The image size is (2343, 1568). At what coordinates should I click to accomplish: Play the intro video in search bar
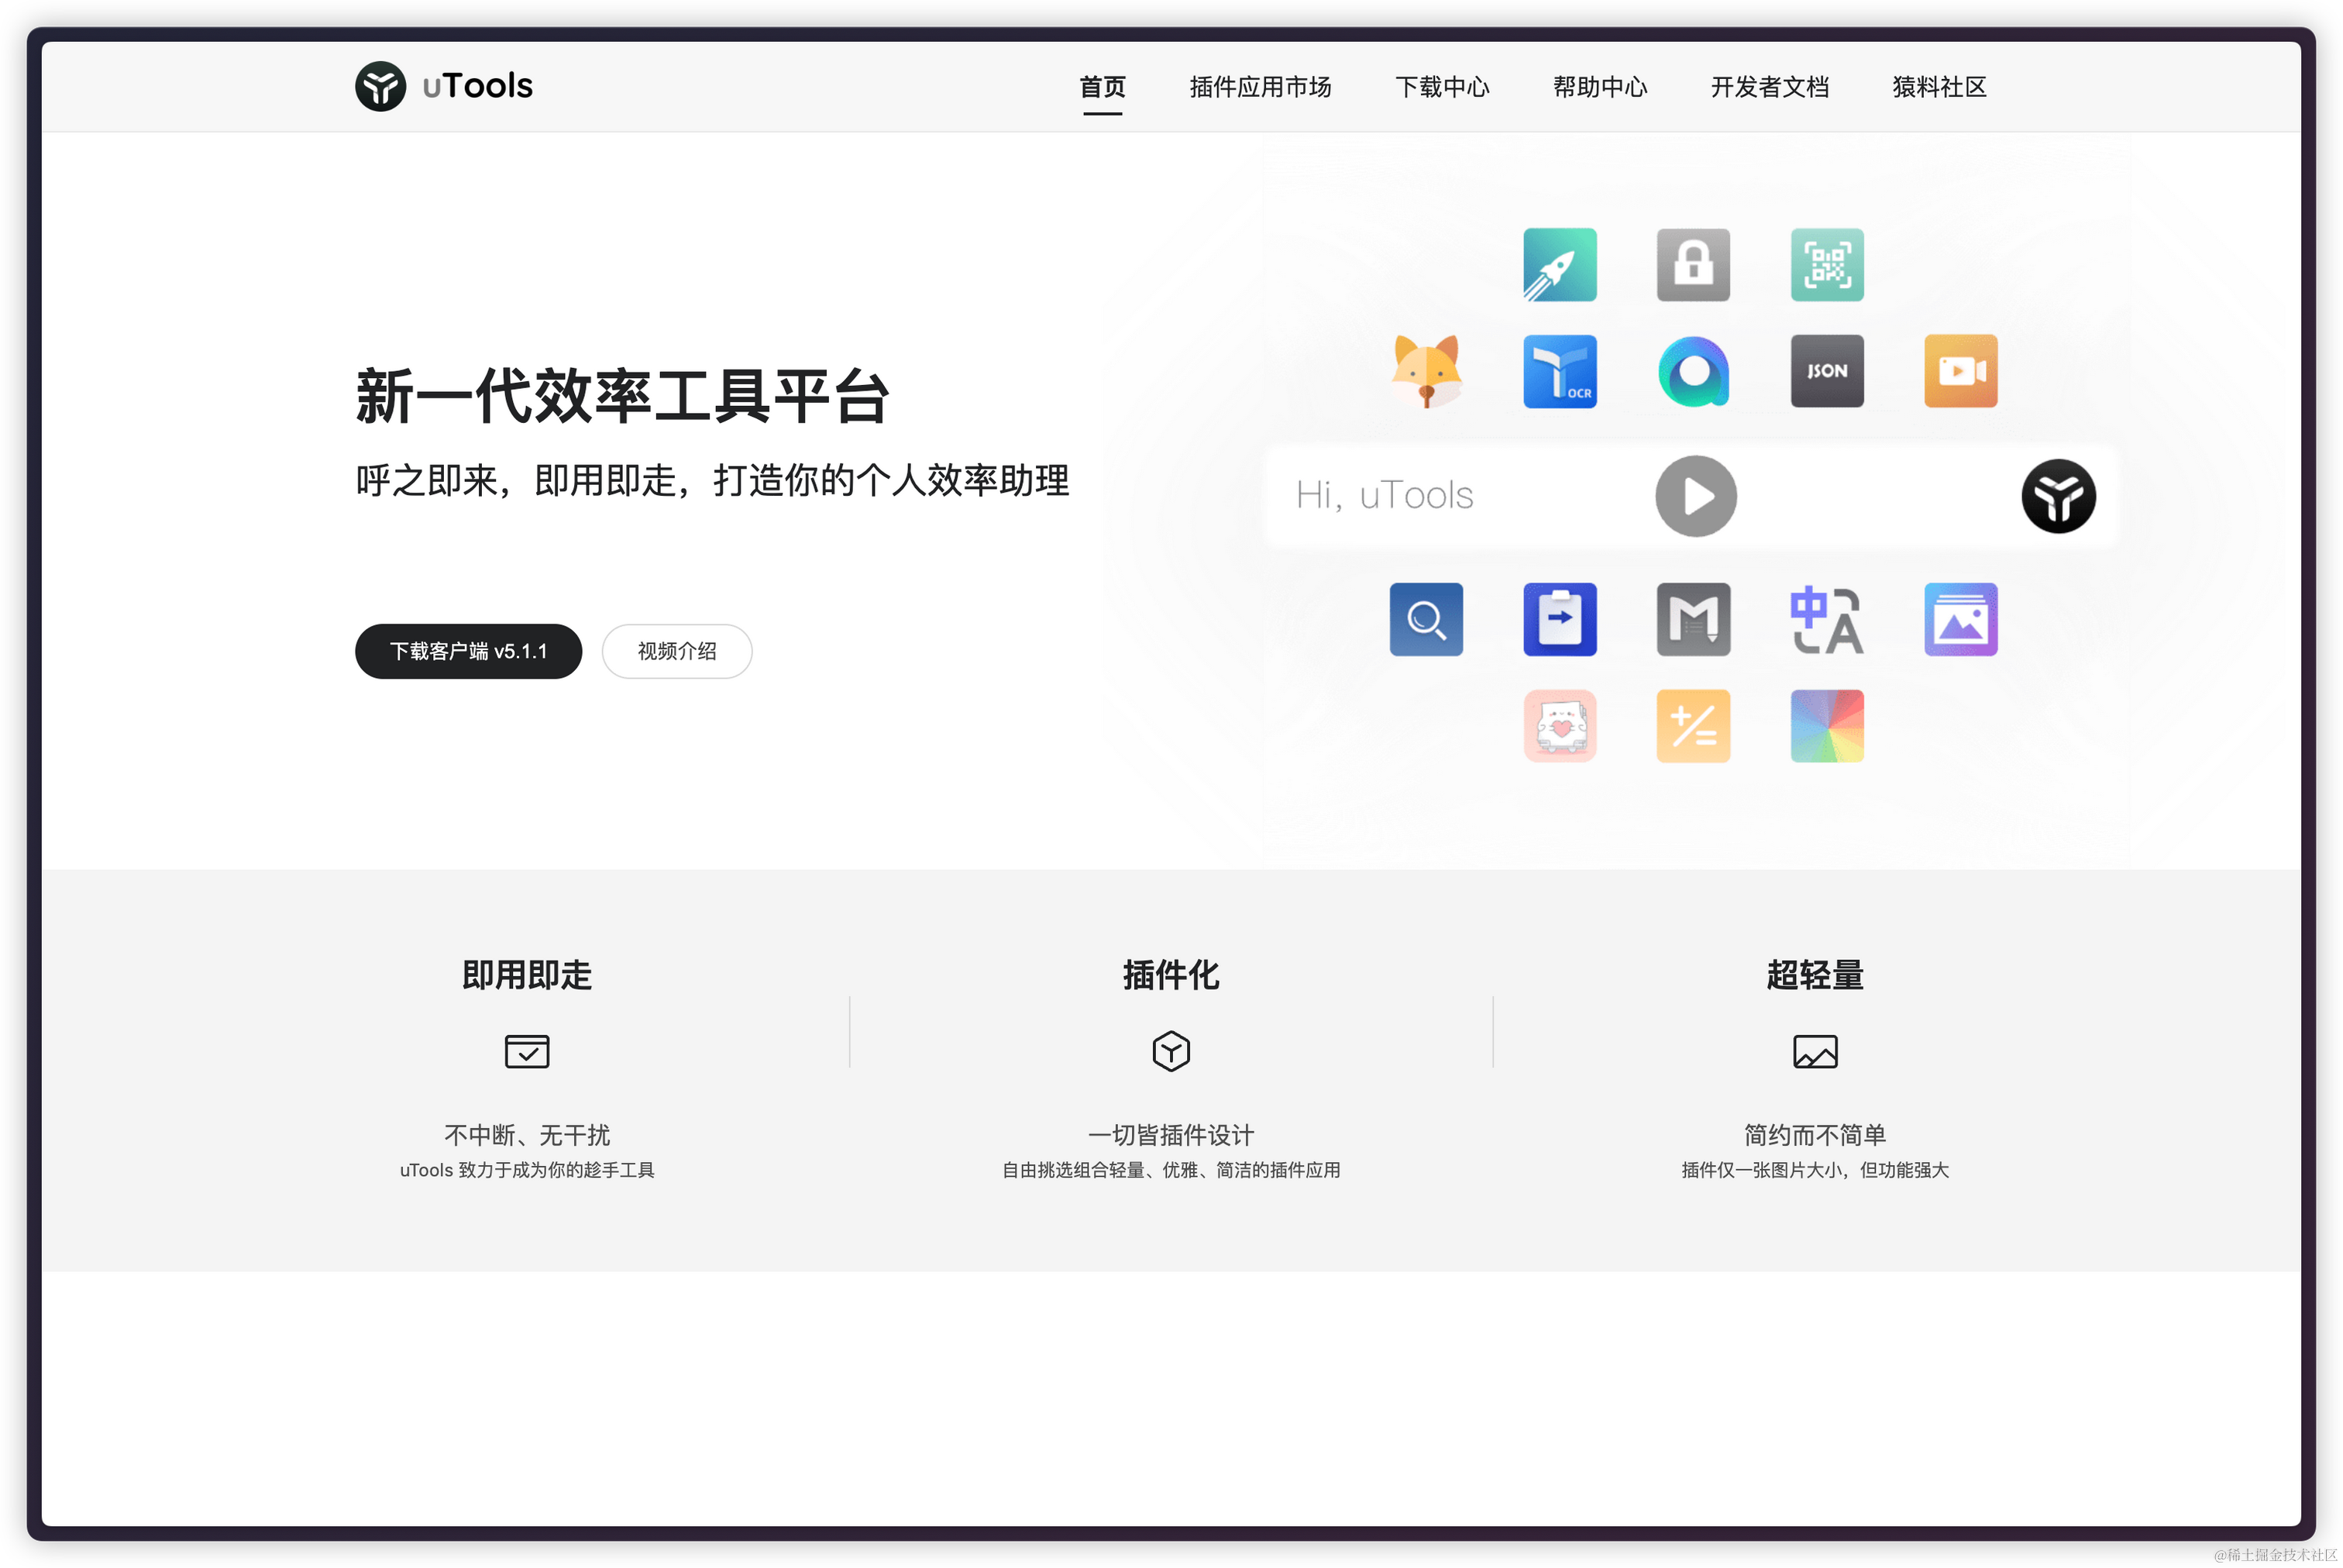tap(1695, 496)
